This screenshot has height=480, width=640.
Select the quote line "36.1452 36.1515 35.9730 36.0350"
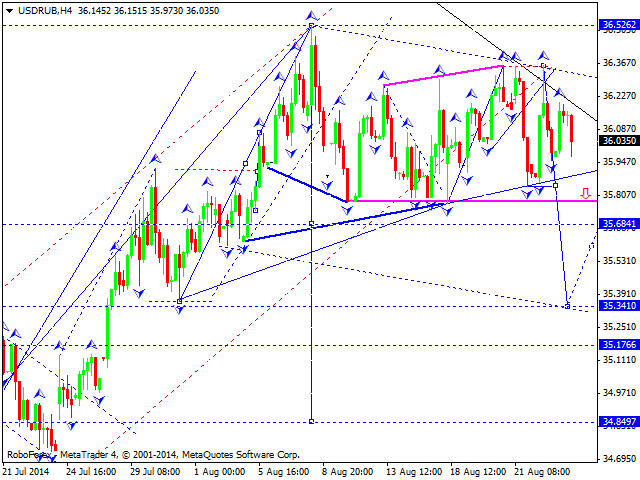[x=149, y=11]
